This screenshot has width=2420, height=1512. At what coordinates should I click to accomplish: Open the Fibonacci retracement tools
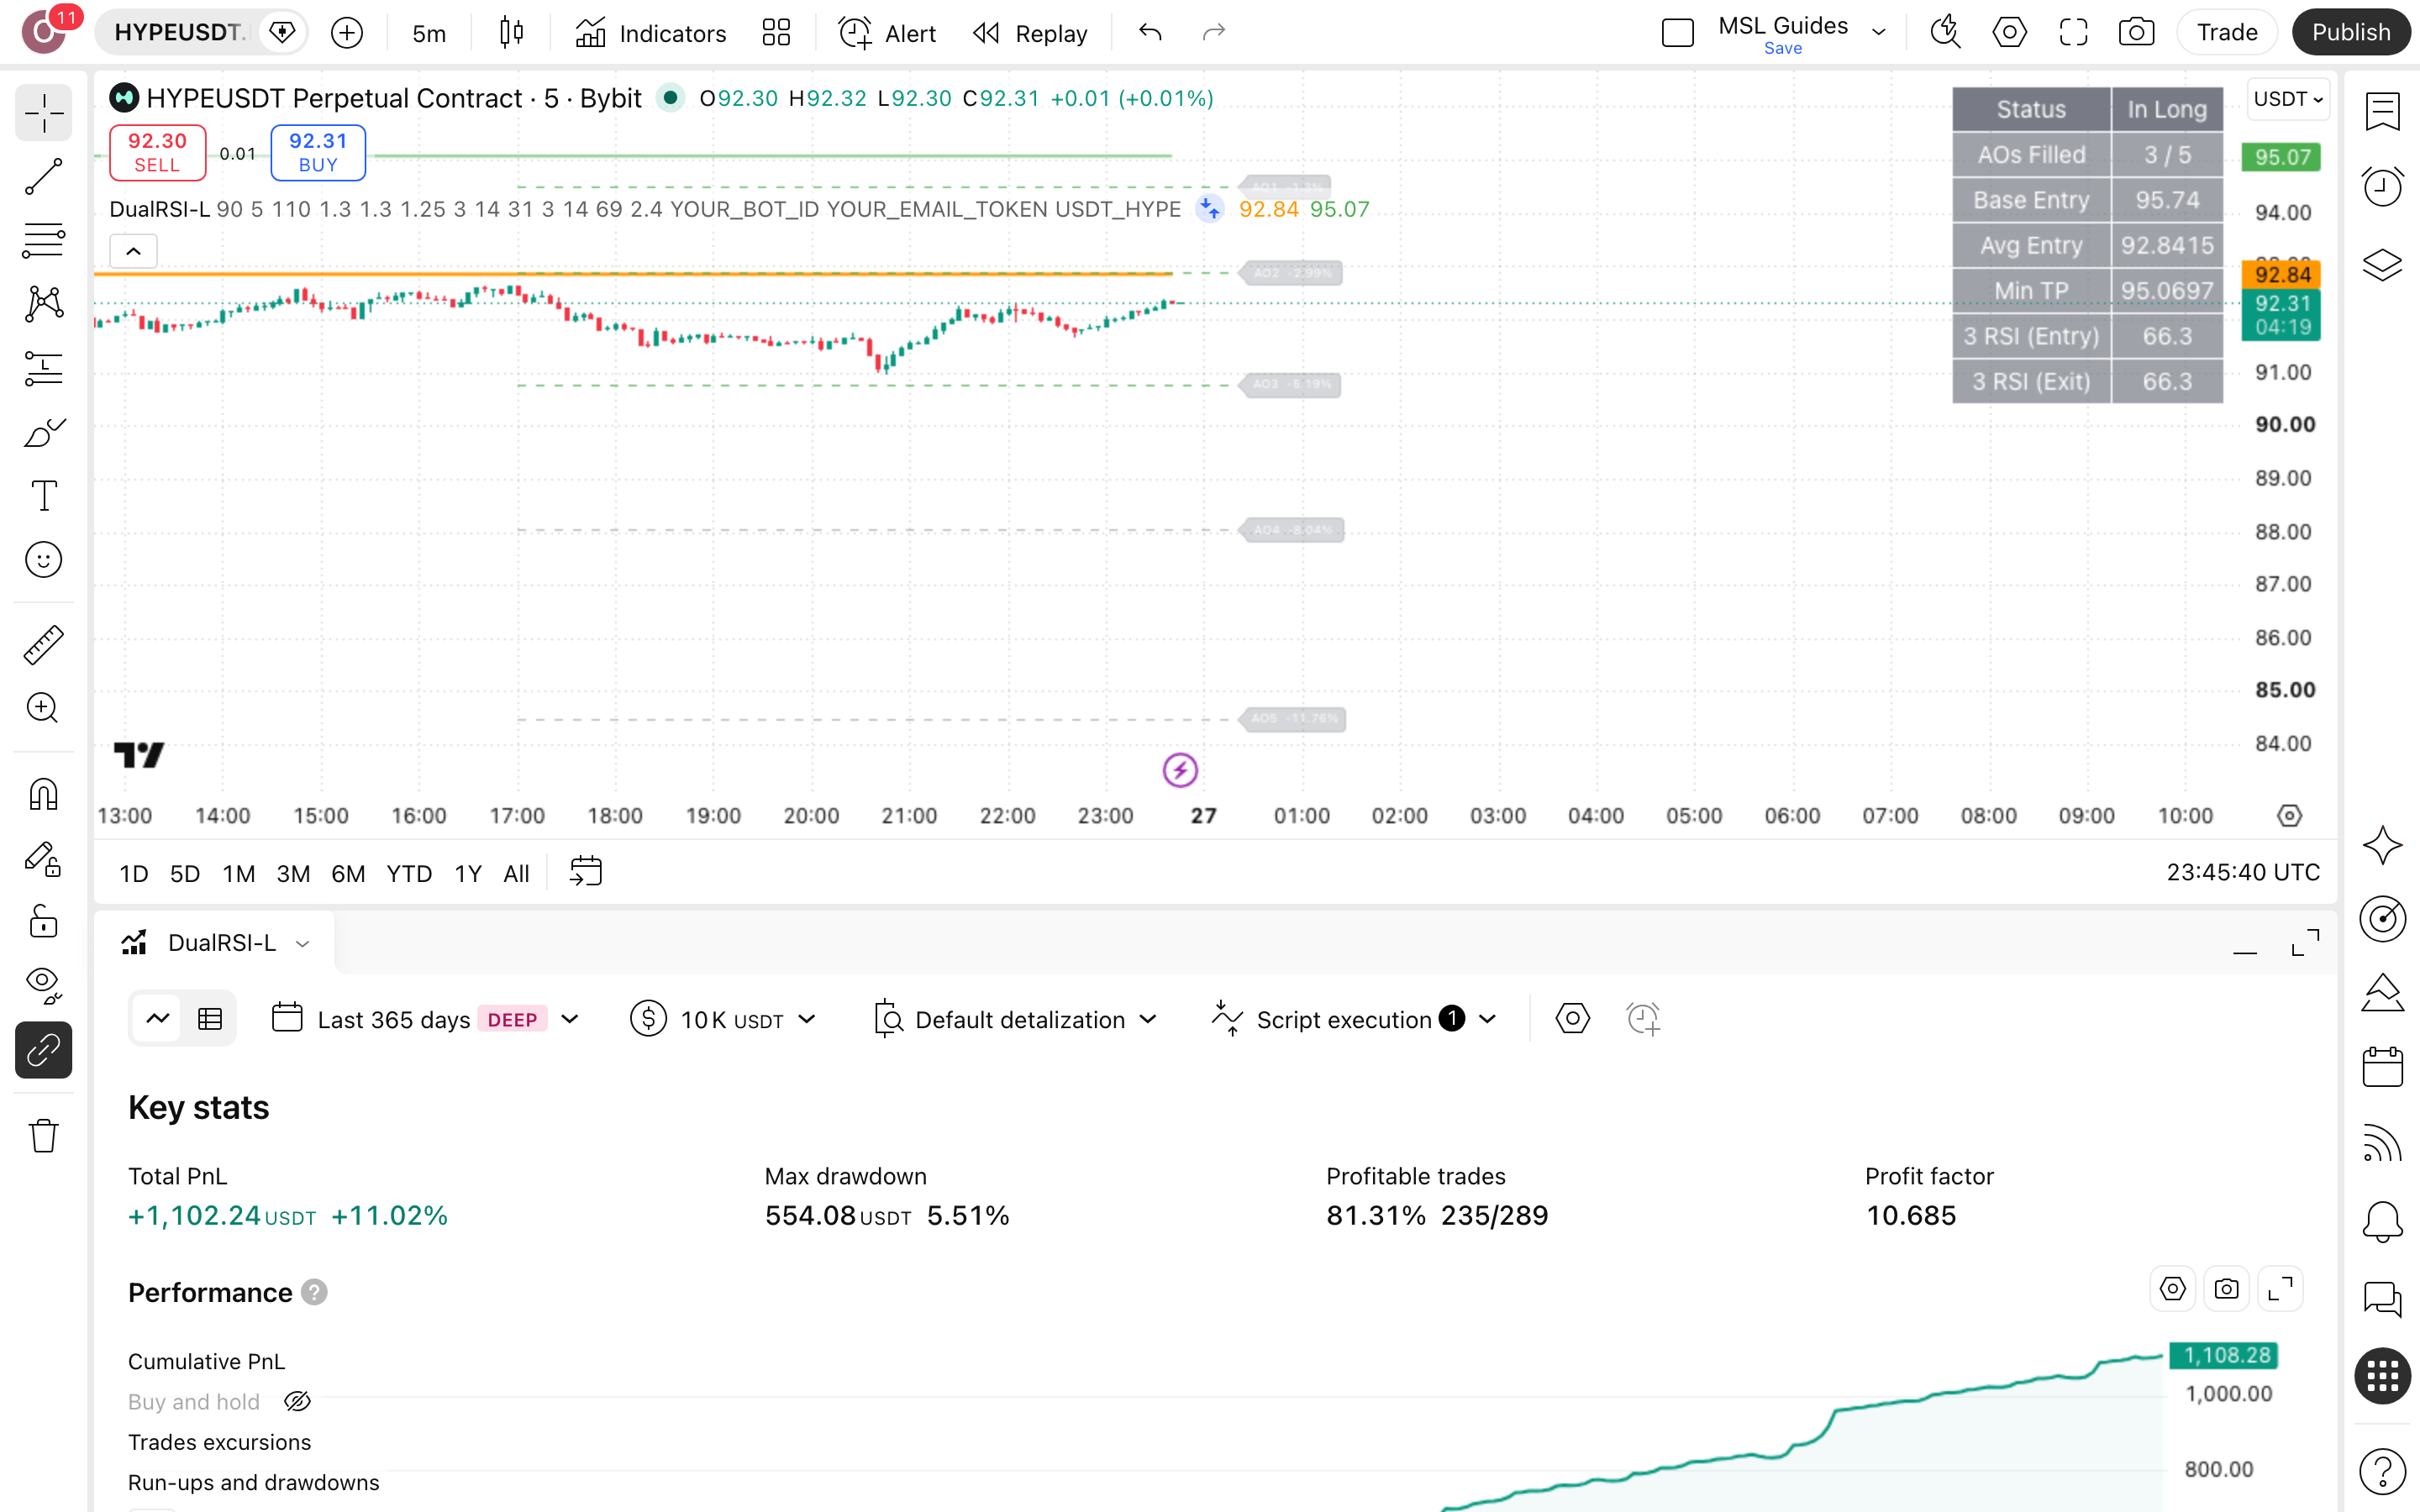44,240
